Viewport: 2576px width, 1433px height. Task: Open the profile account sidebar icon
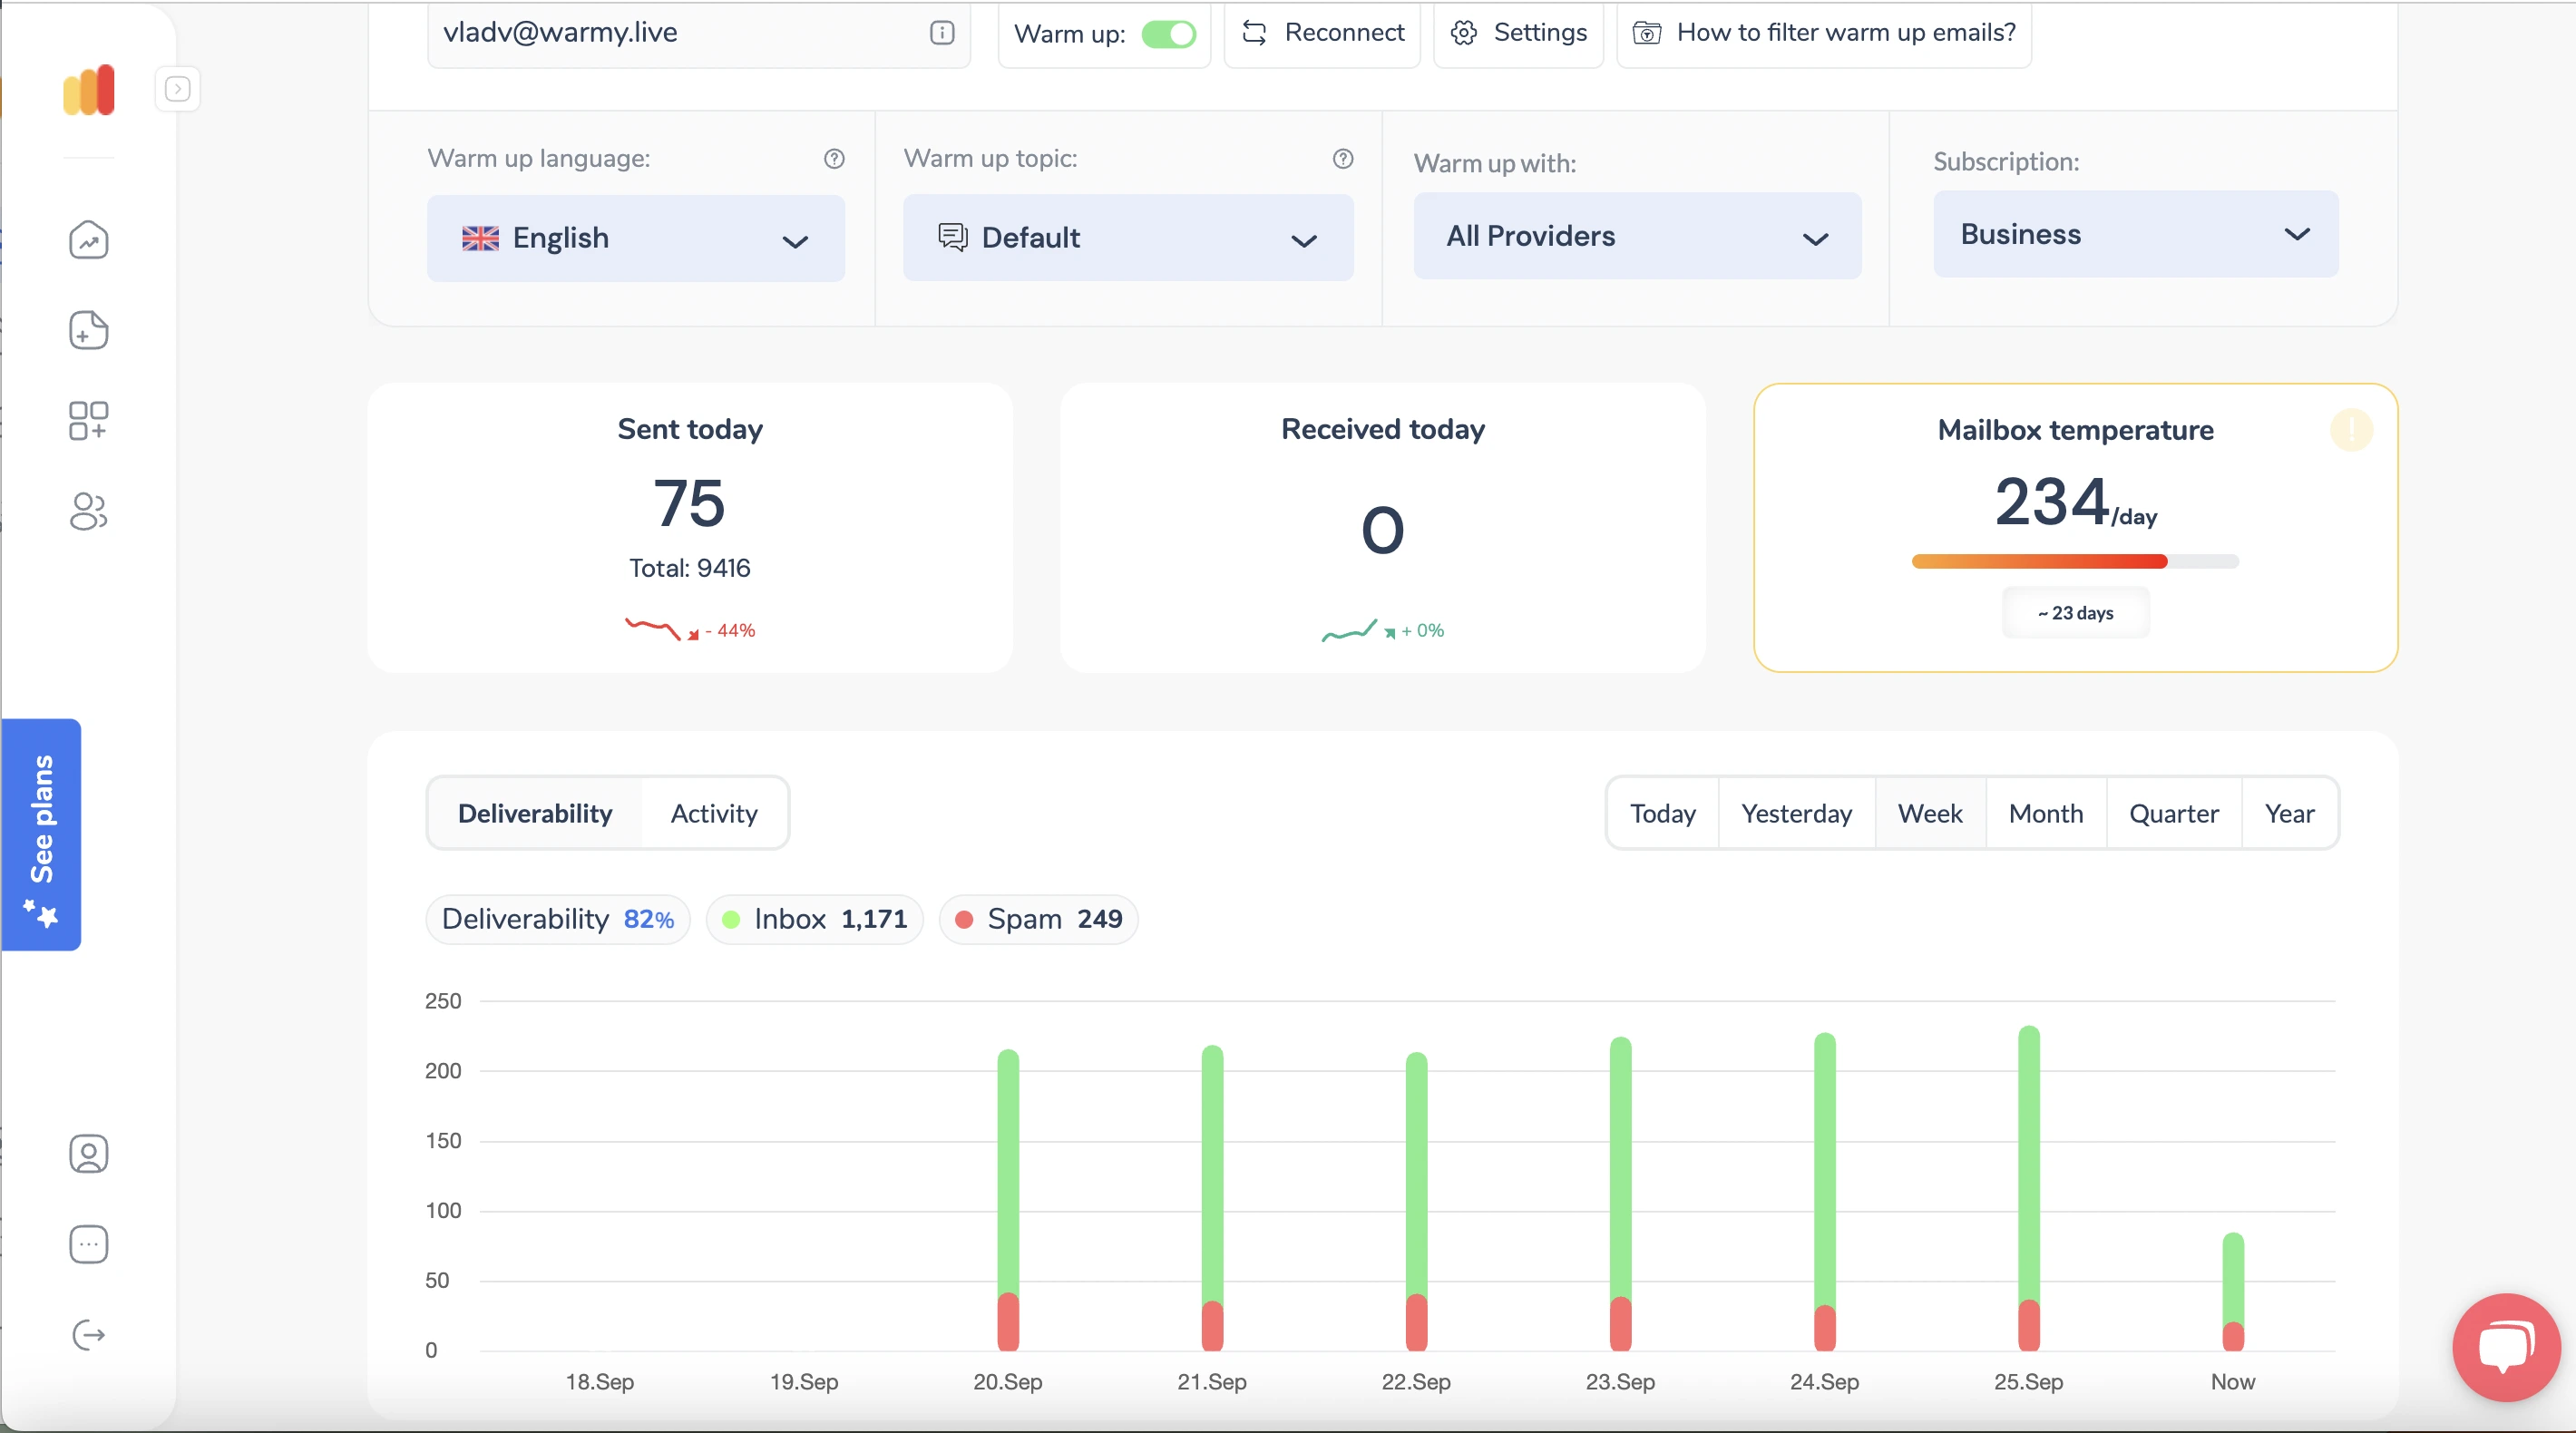[x=89, y=1154]
